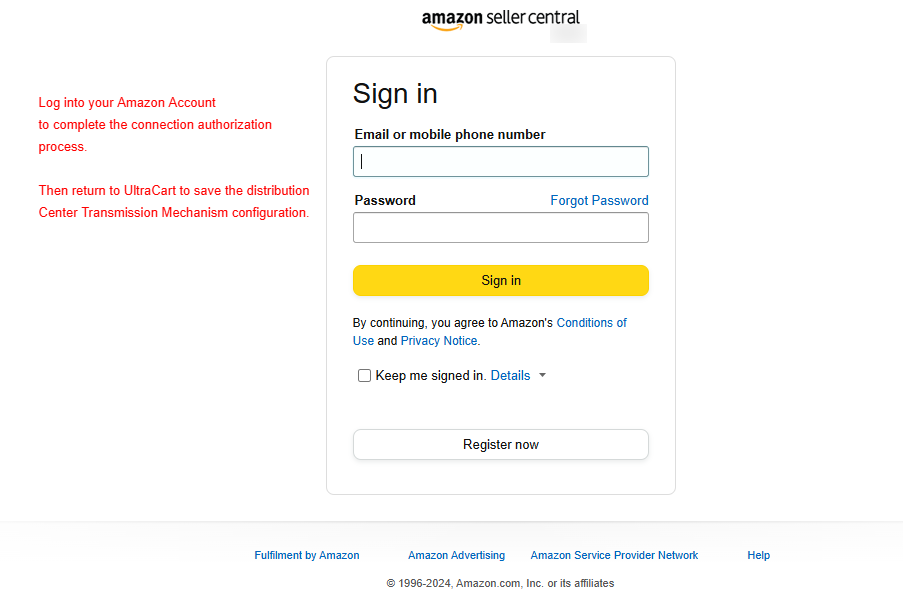Click the Register now button
This screenshot has width=903, height=611.
coord(500,445)
